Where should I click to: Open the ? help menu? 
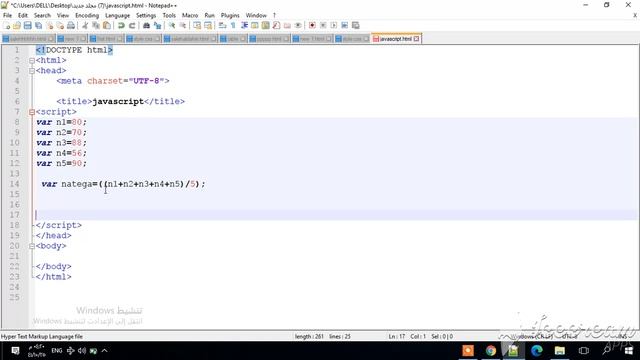274,15
